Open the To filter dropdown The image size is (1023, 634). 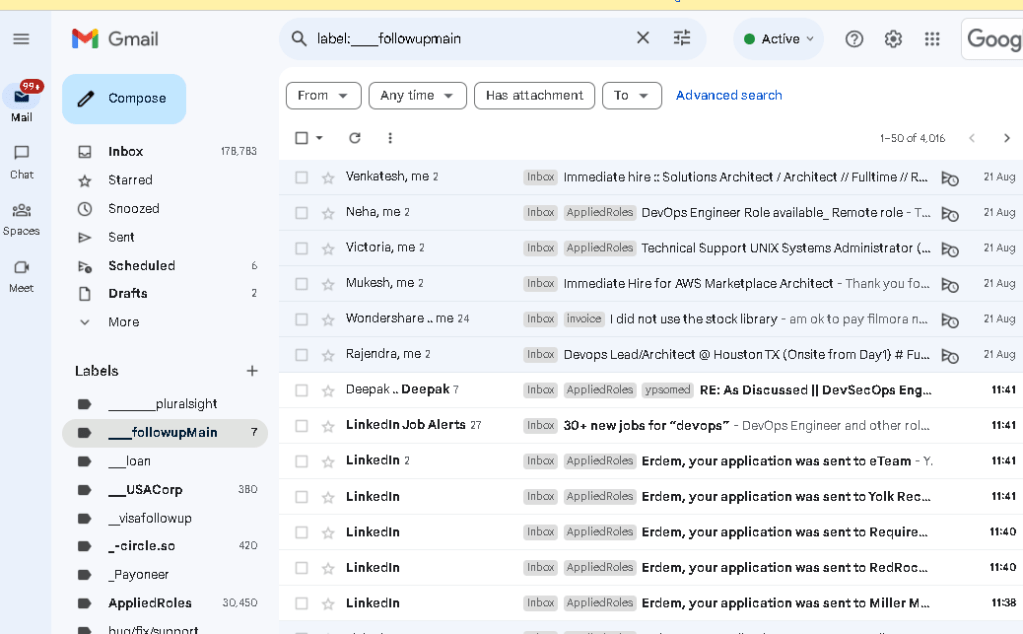[632, 96]
